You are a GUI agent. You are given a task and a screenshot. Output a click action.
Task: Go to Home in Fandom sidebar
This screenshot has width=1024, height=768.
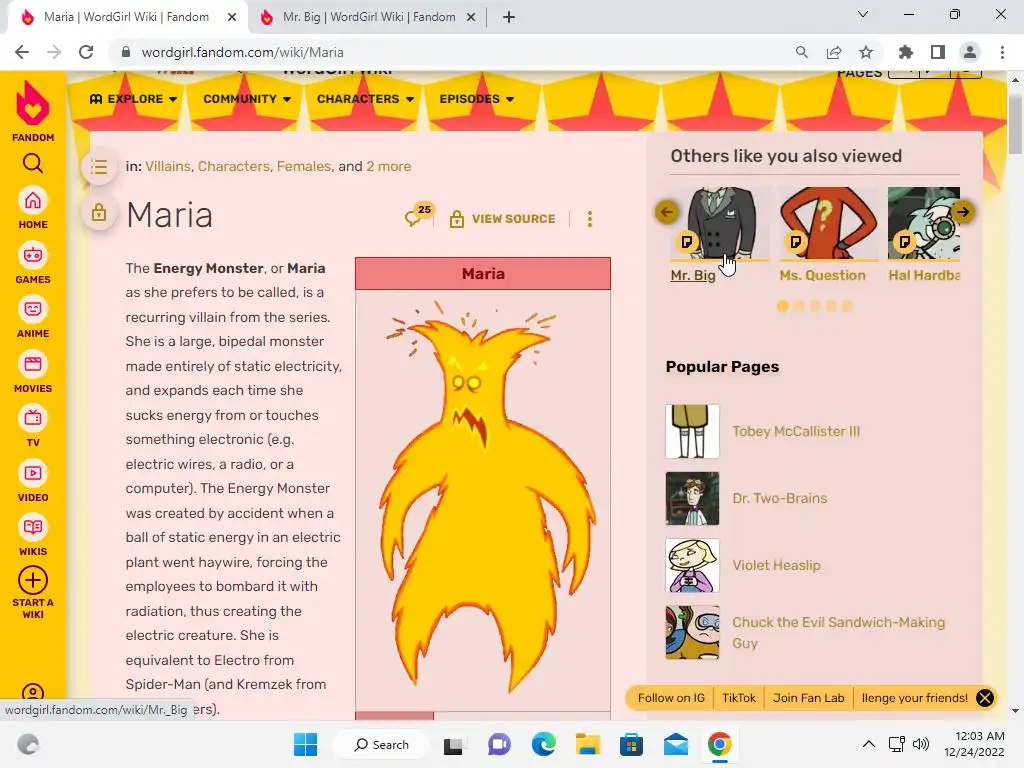click(33, 208)
